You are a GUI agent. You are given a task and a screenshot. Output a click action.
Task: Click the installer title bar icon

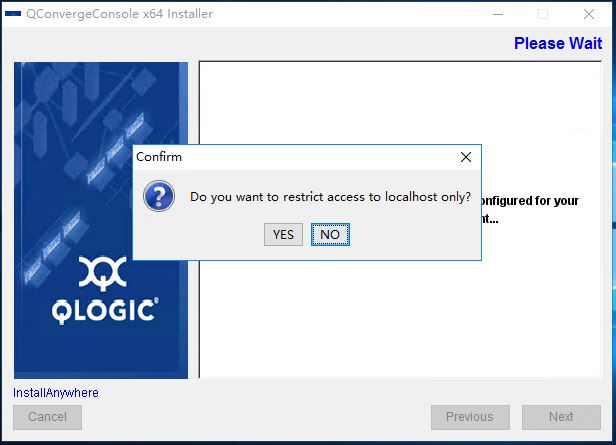[x=13, y=14]
